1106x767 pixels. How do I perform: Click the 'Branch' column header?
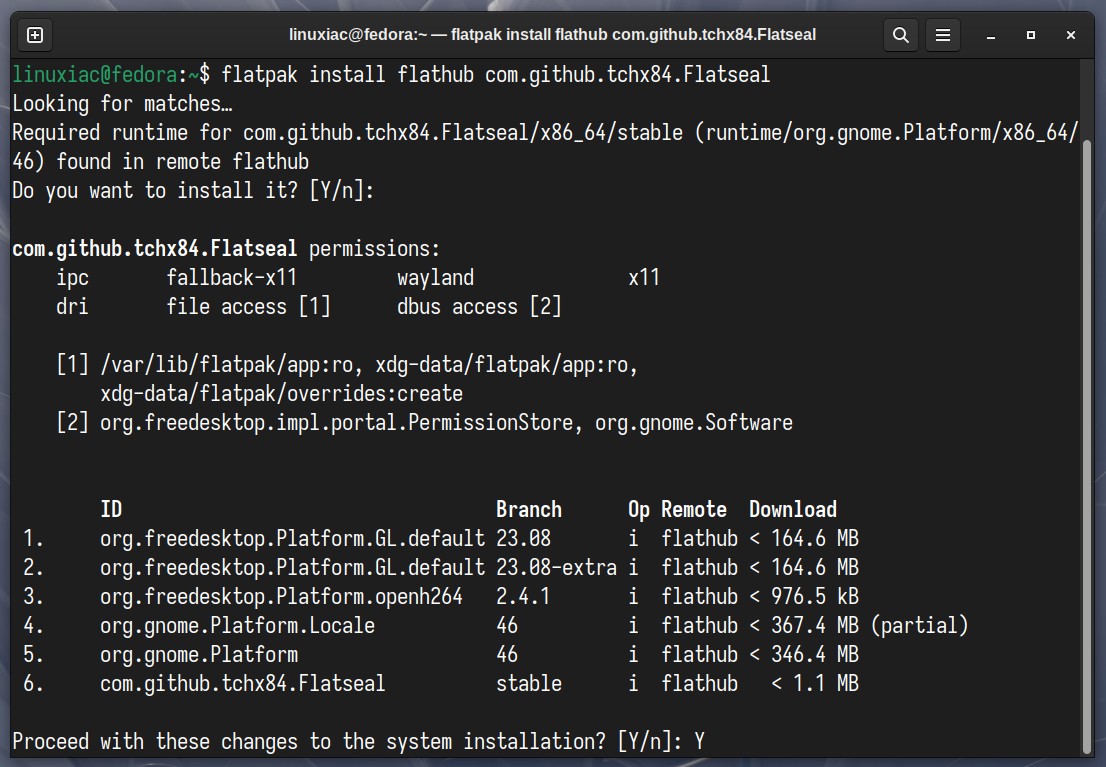click(x=528, y=509)
